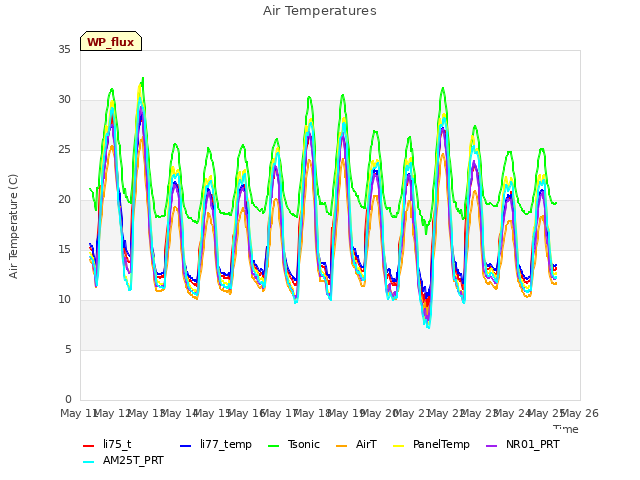Screen dimensions: 640x480
Task: Click the 5 y-axis tick label
Action: (x=68, y=349)
